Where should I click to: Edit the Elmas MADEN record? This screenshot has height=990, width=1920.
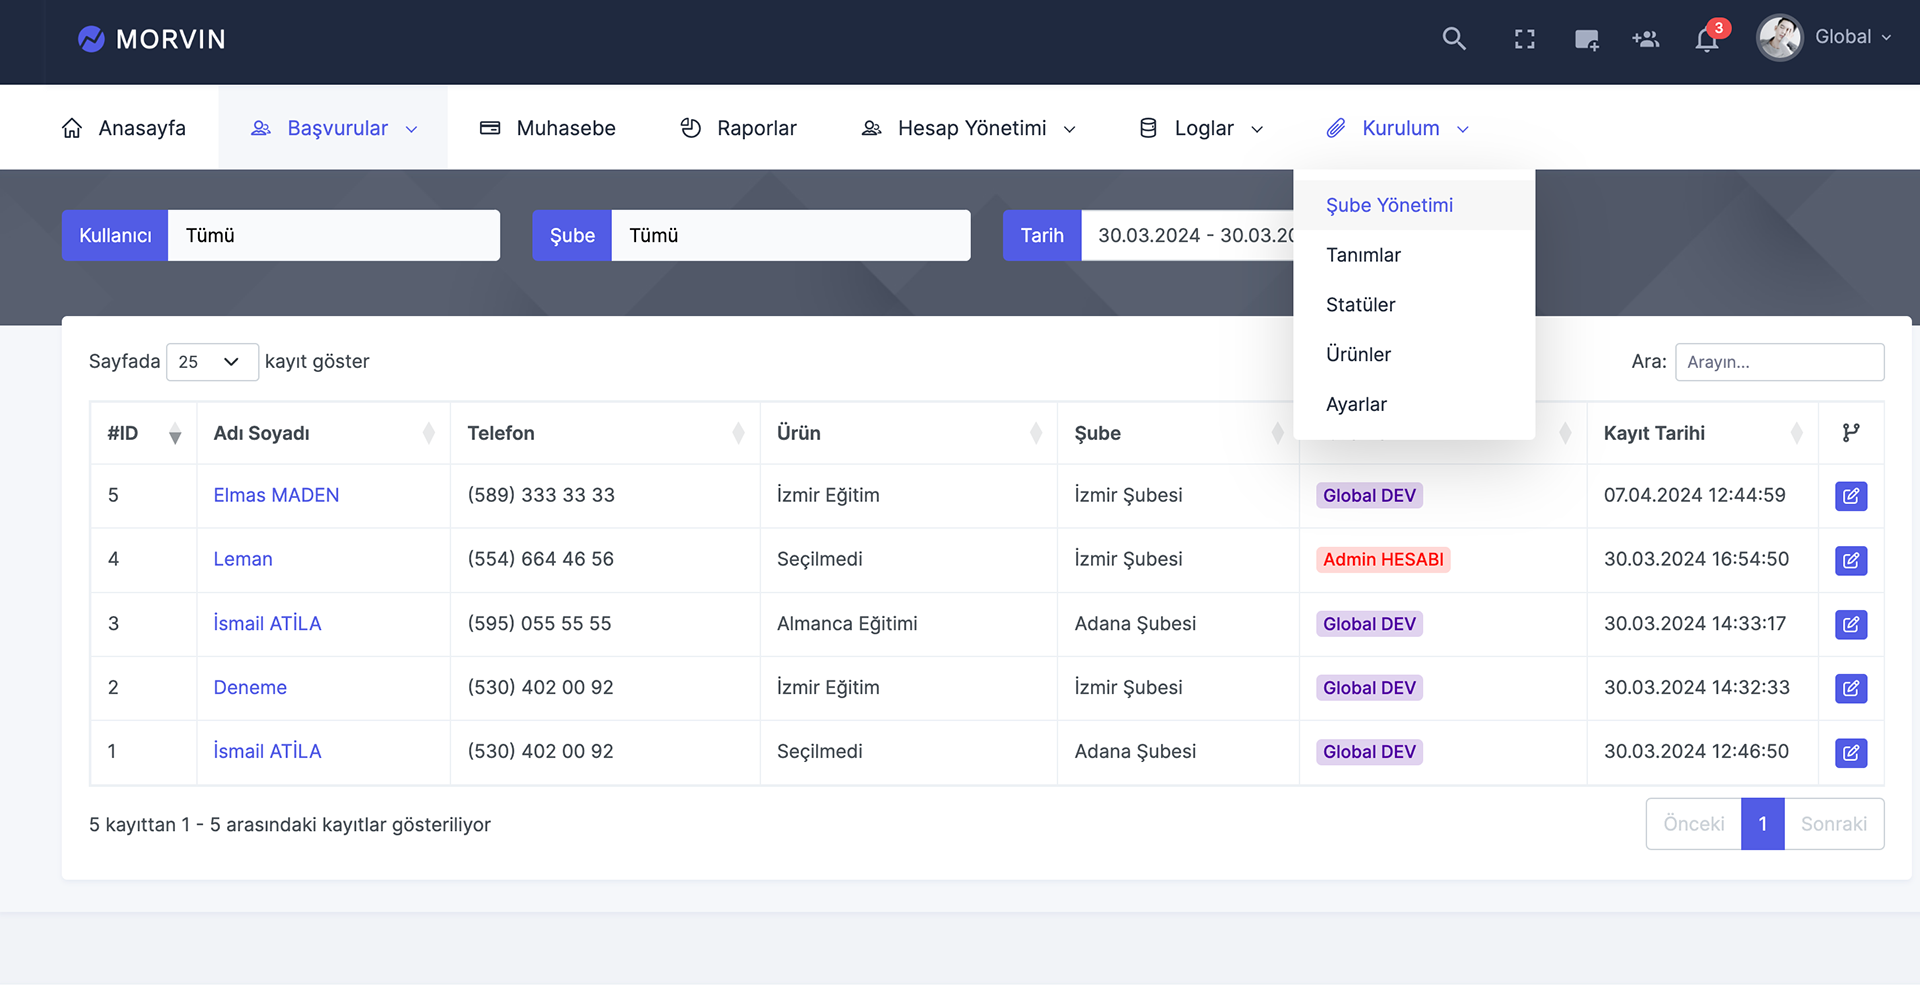(1851, 496)
